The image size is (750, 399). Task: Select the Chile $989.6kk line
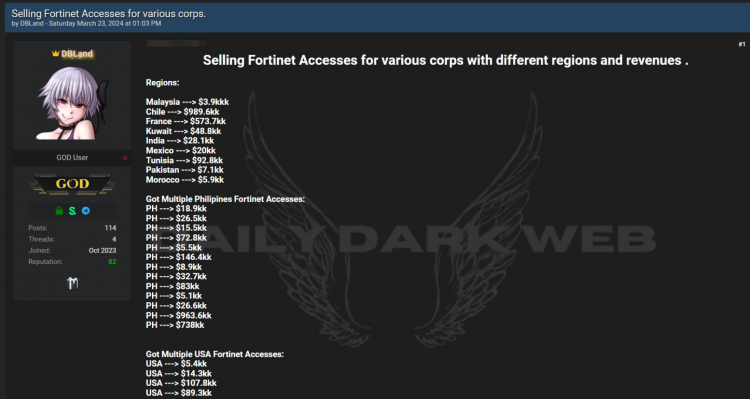pos(183,111)
